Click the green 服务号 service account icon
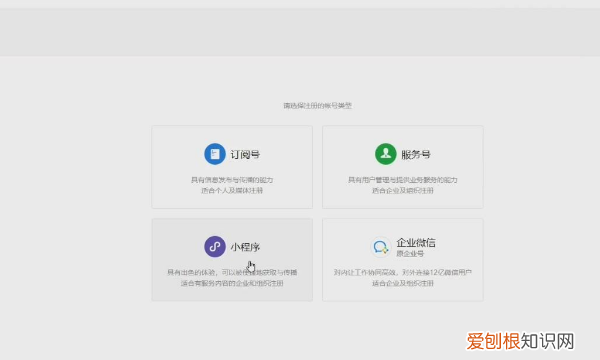600x360 pixels. (x=385, y=154)
